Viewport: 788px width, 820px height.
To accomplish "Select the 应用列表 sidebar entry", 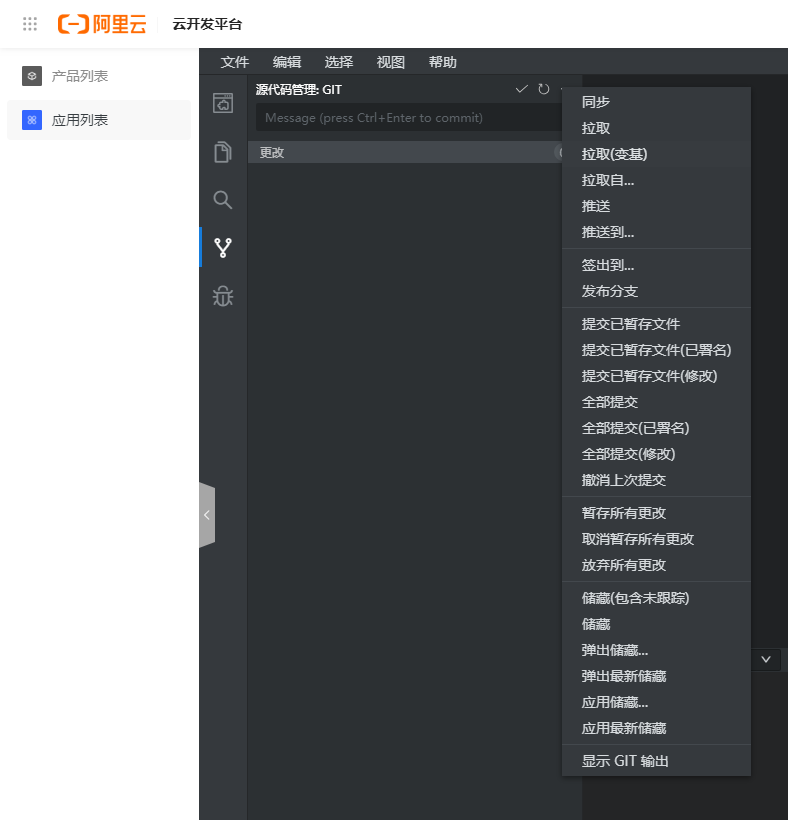I will click(x=99, y=120).
